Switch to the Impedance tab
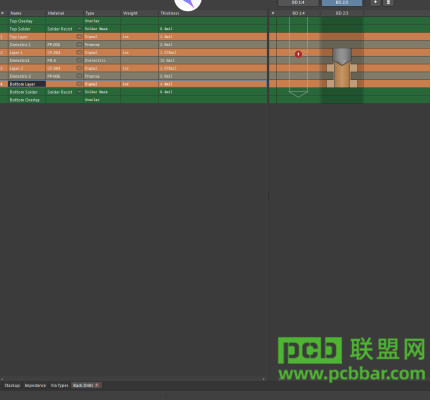The image size is (431, 401). click(35, 386)
